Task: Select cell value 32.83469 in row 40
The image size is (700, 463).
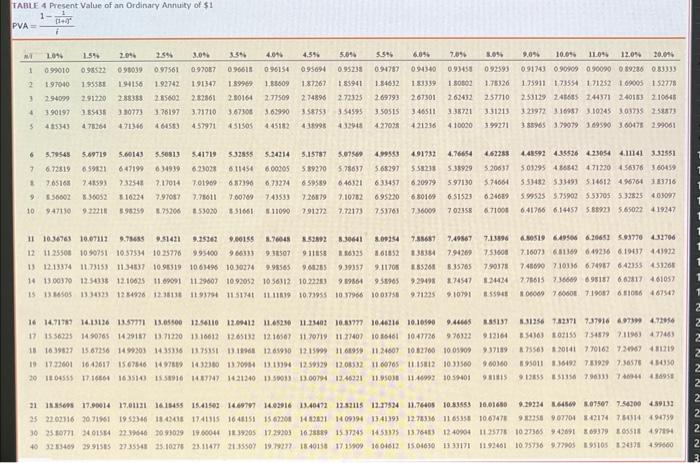Action: coord(57,447)
